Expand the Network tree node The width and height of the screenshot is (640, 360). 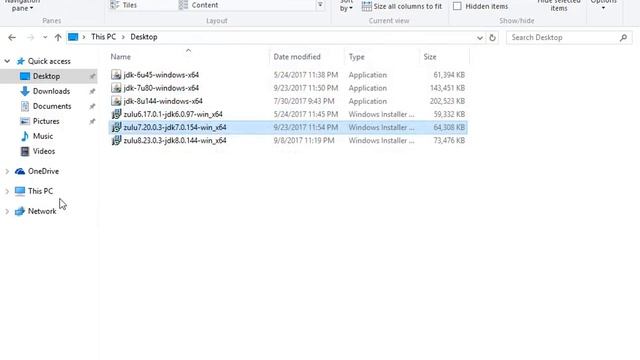[x=7, y=211]
